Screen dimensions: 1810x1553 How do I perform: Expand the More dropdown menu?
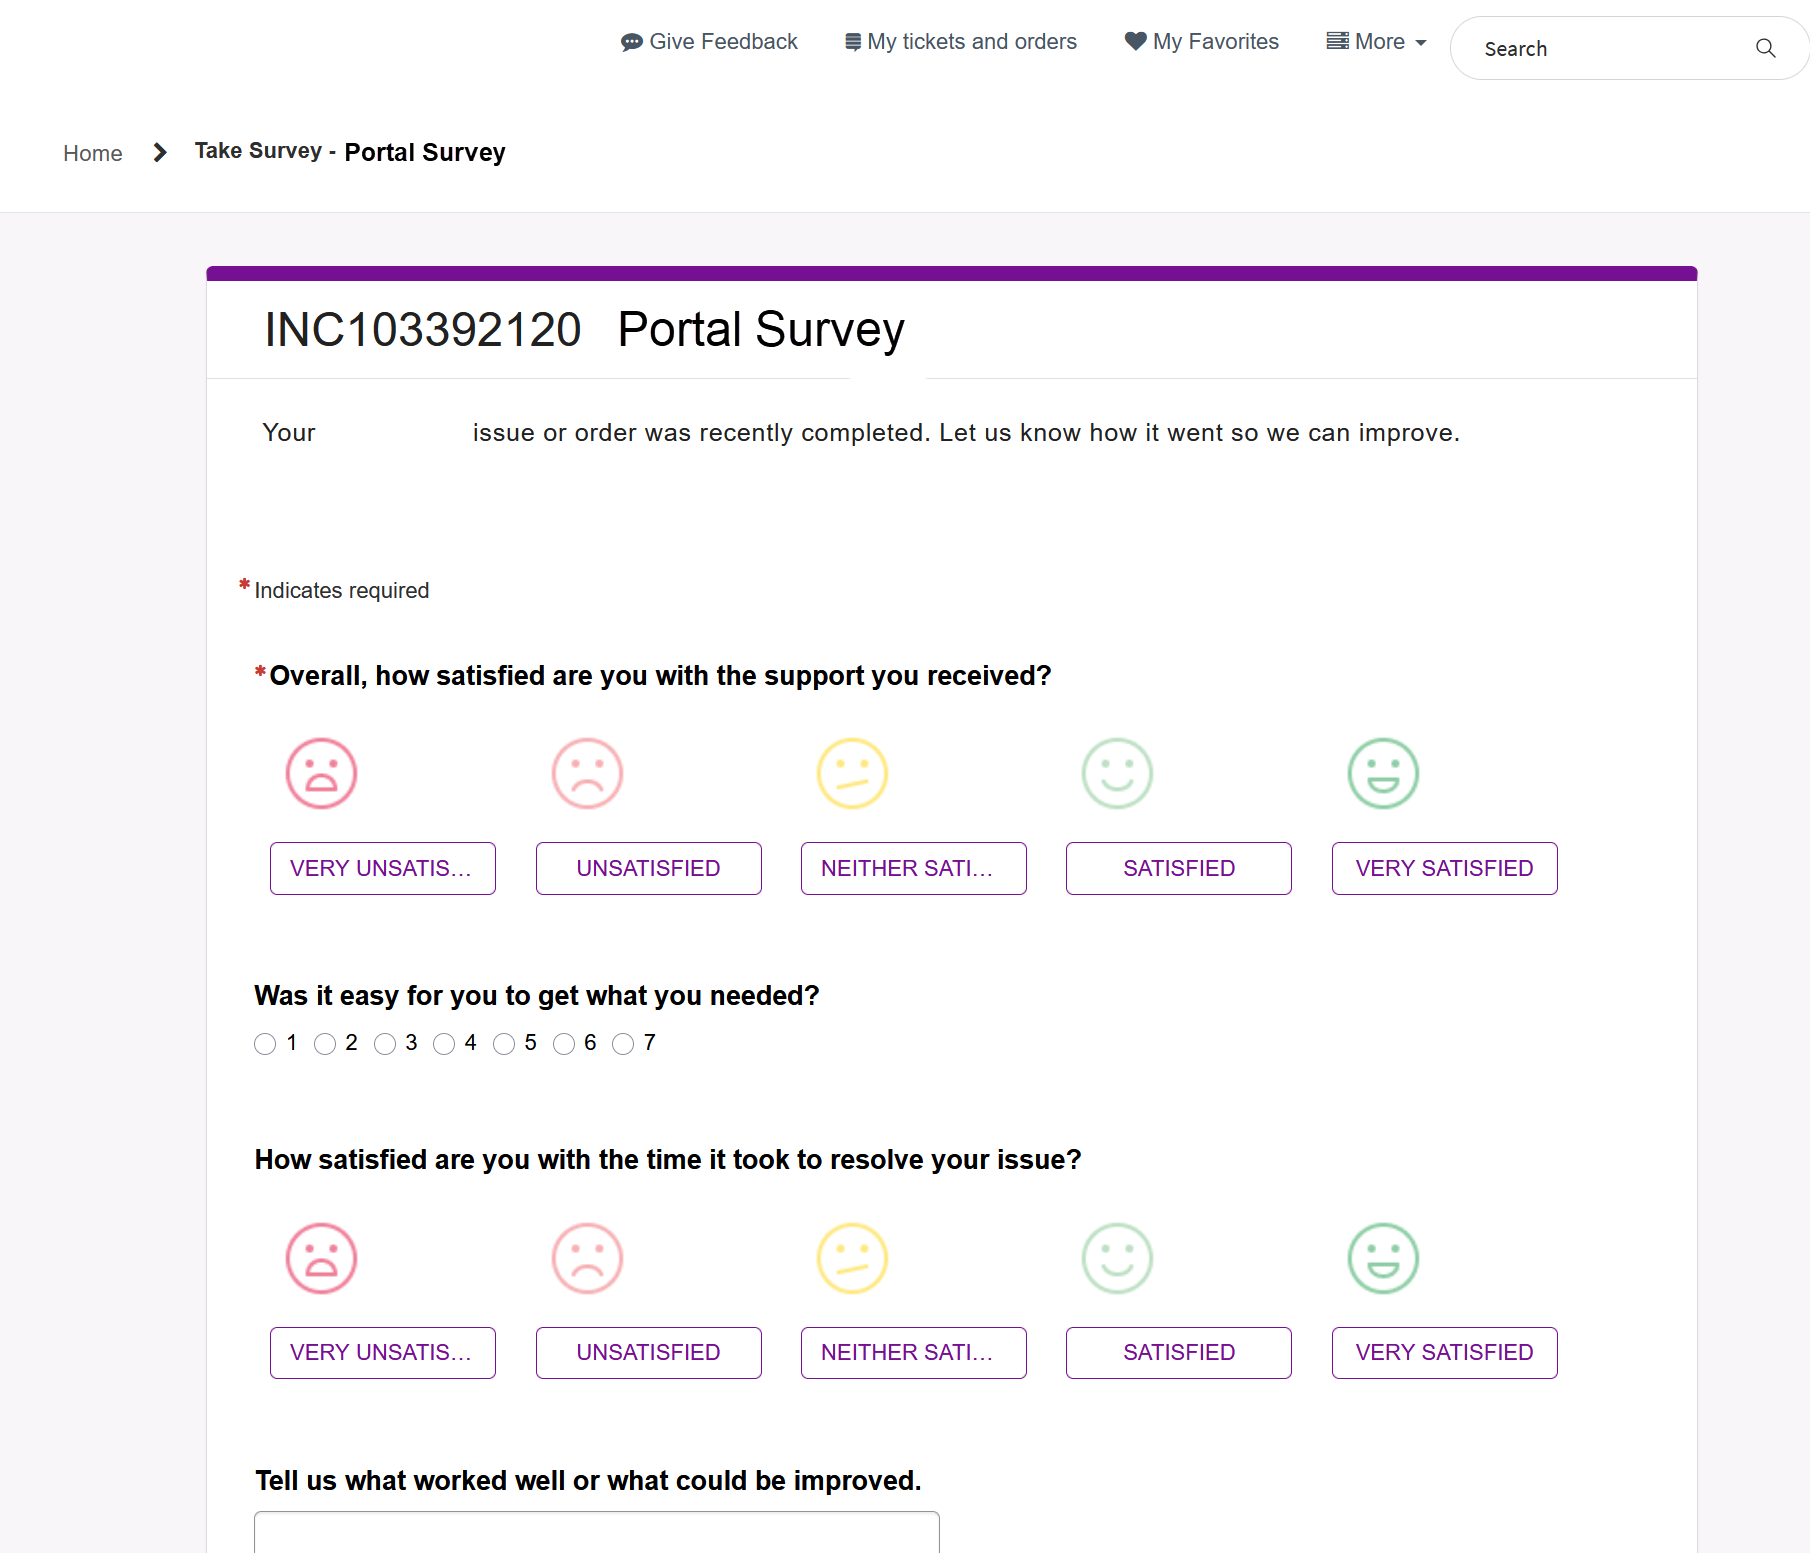point(1376,42)
